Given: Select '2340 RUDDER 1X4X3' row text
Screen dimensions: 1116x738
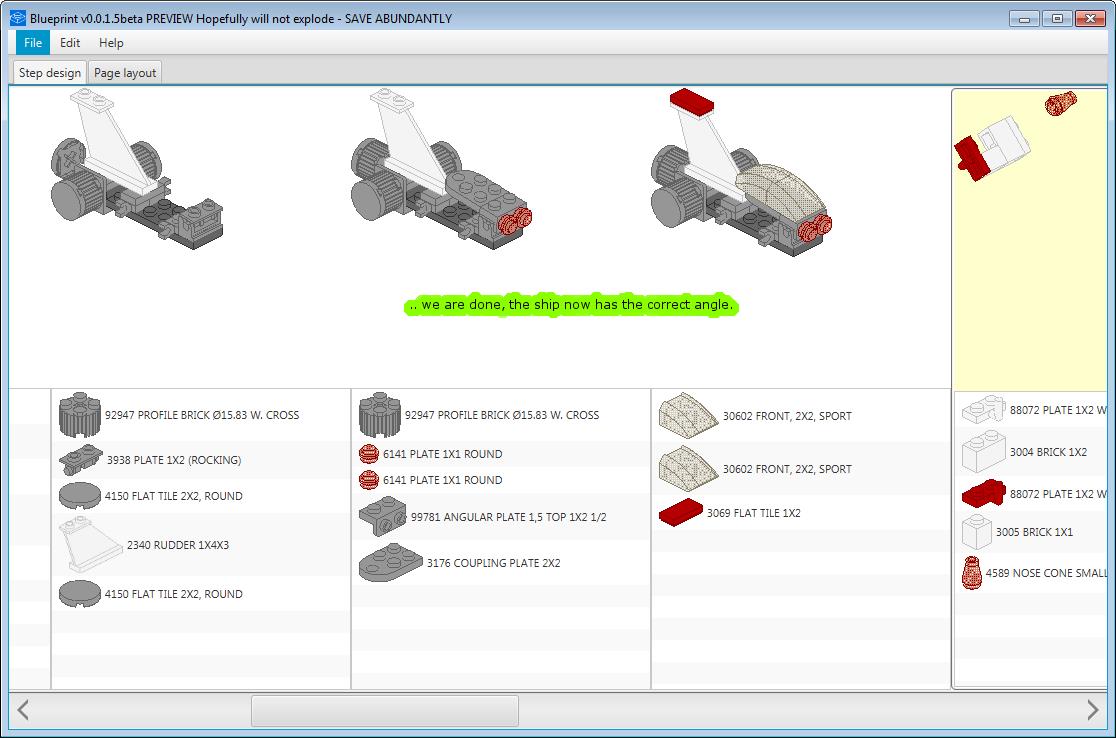Looking at the screenshot, I should click(178, 545).
